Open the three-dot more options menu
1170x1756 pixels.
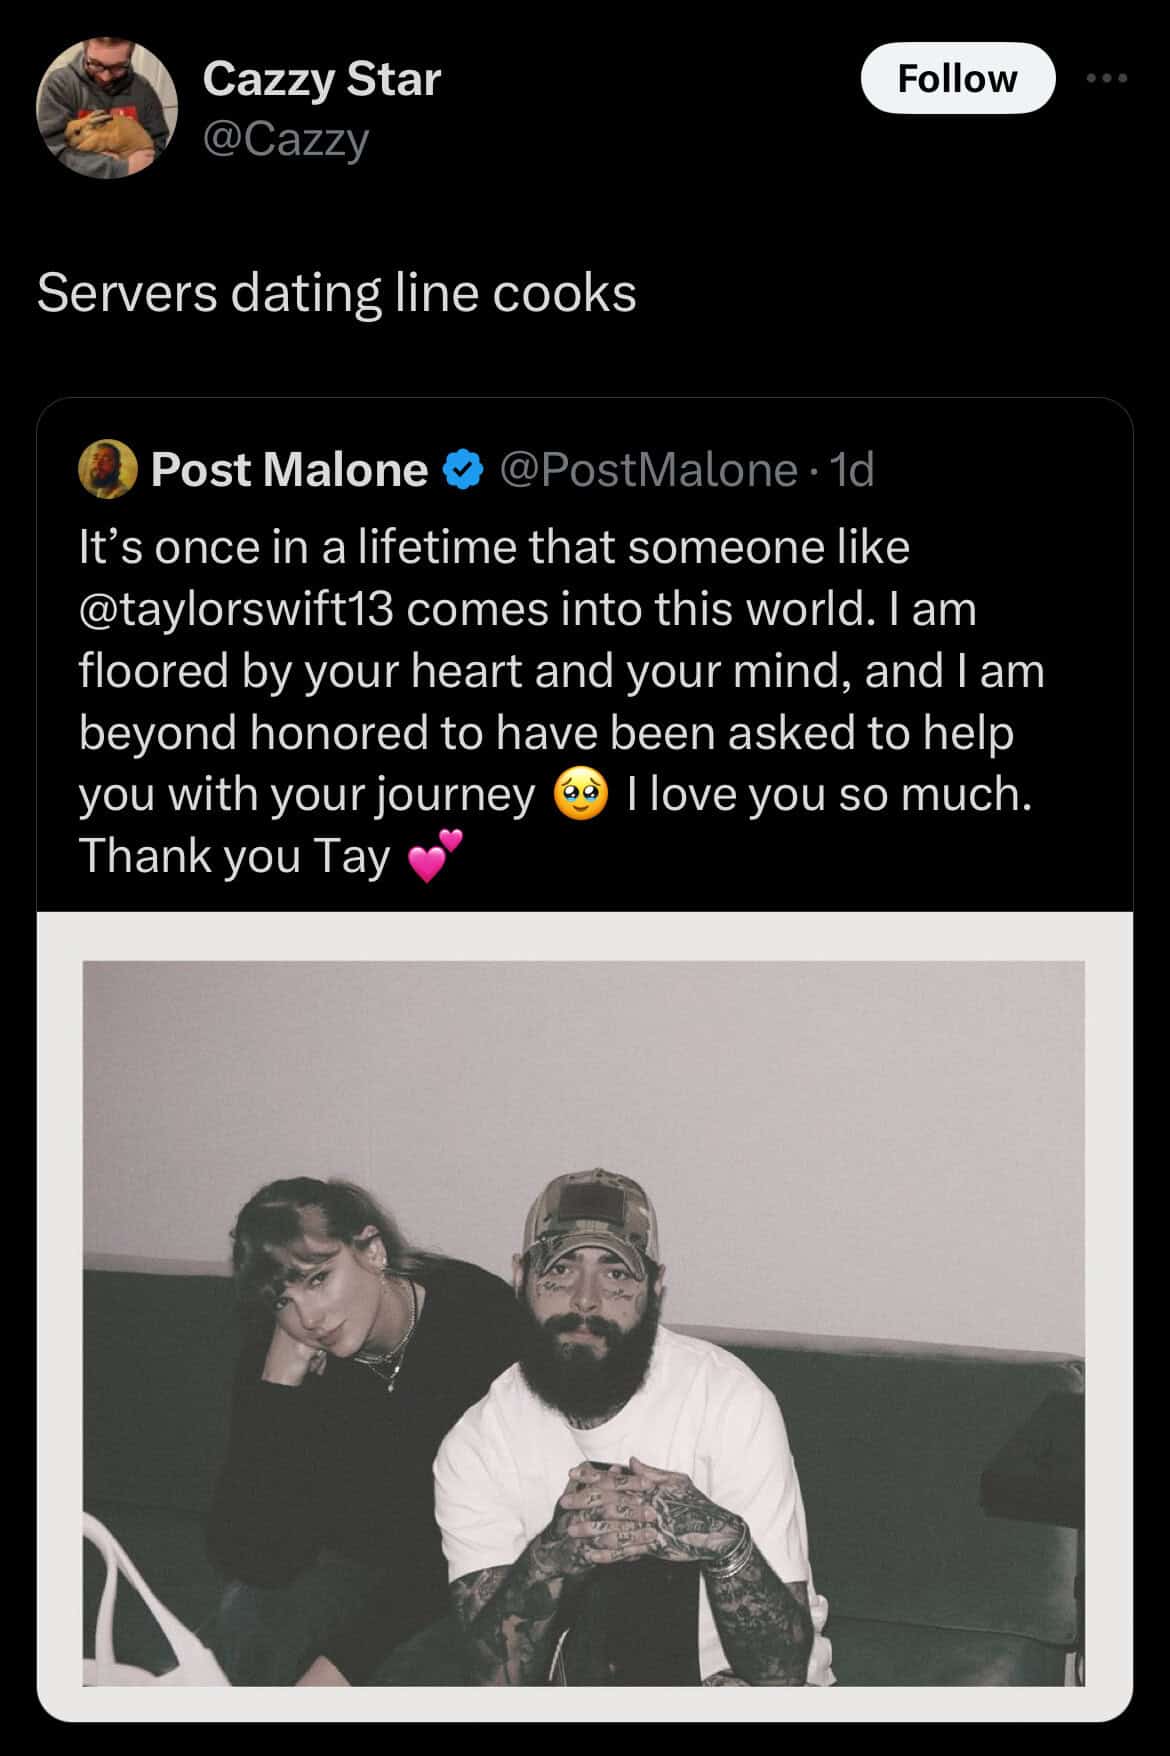pos(1108,78)
